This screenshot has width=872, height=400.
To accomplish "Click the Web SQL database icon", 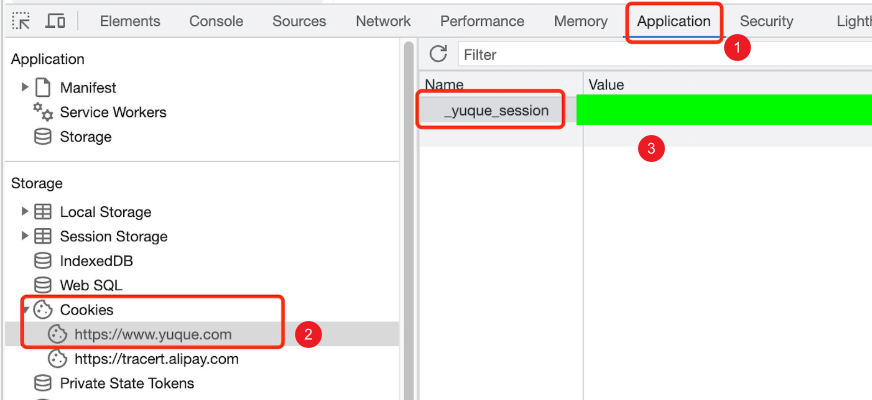I will 43,285.
